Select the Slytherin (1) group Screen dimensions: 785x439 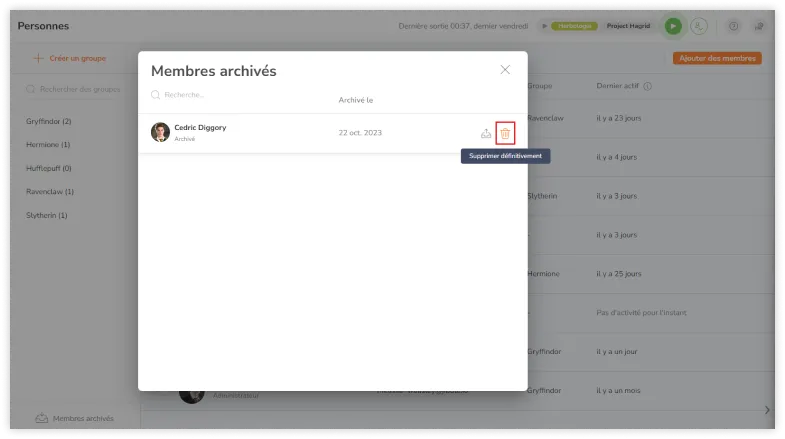pyautogui.click(x=47, y=215)
